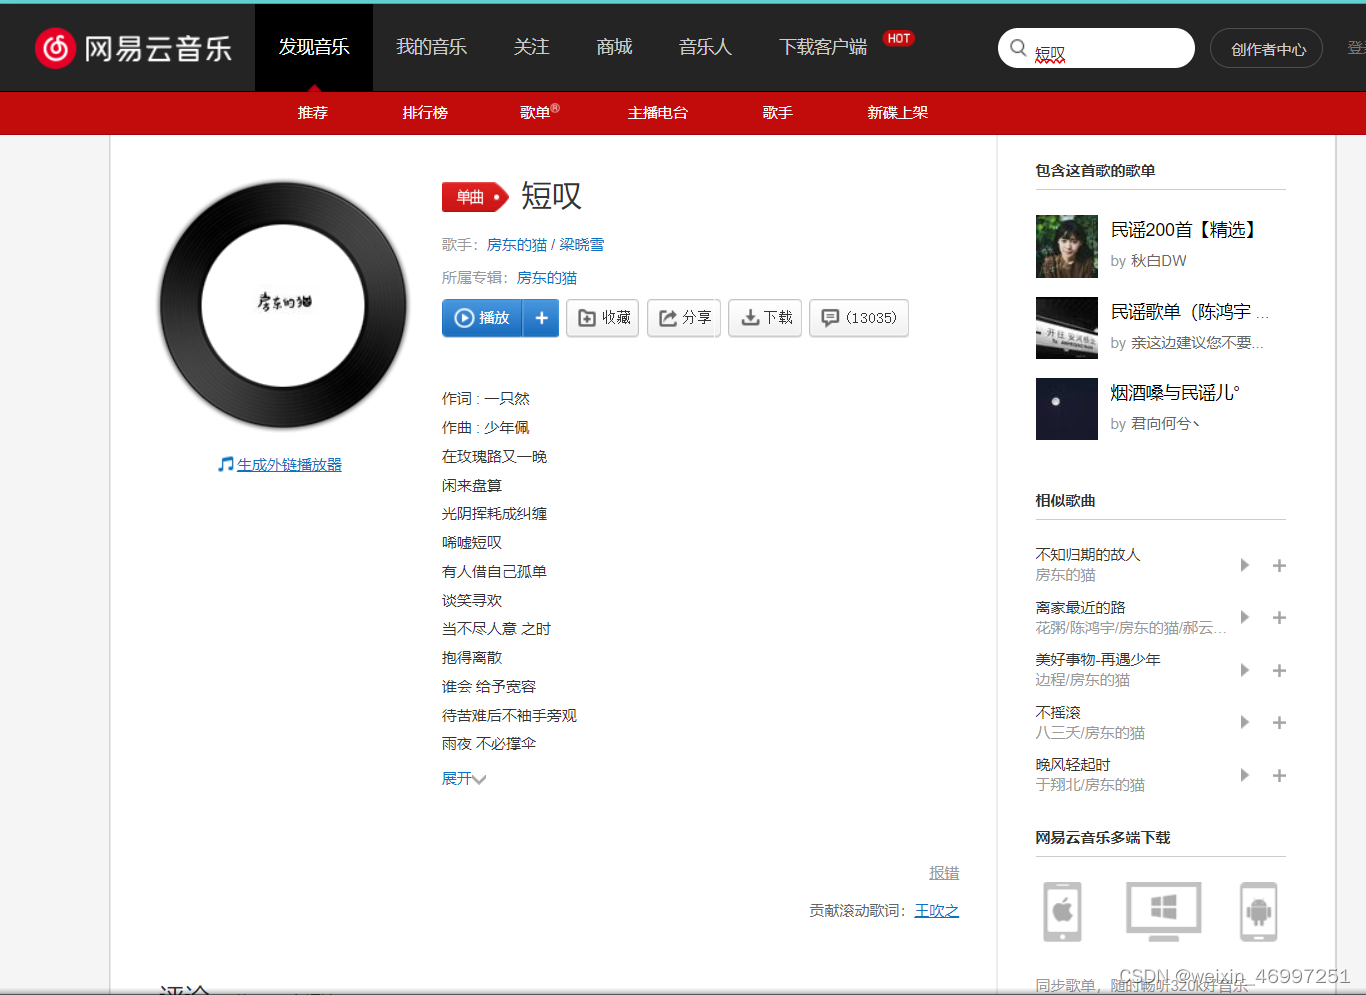Play 美好事物-再遇少年 from similar songs

click(x=1245, y=670)
